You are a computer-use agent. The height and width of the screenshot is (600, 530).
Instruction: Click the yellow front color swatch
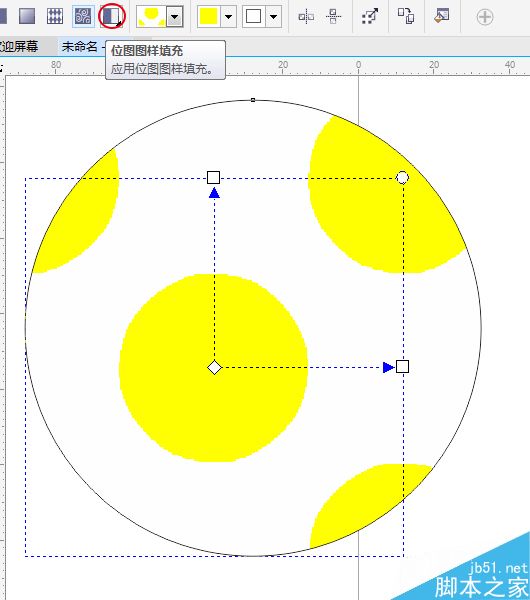209,17
